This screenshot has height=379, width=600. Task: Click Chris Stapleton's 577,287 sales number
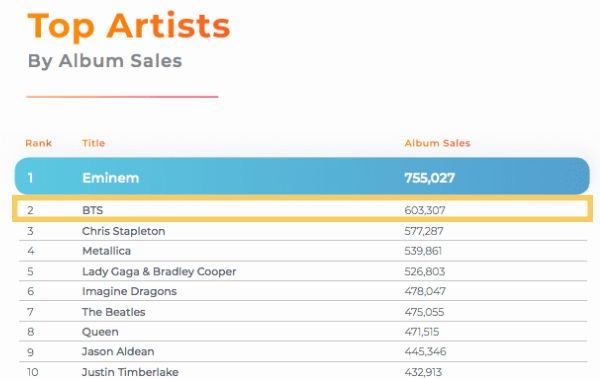(424, 231)
